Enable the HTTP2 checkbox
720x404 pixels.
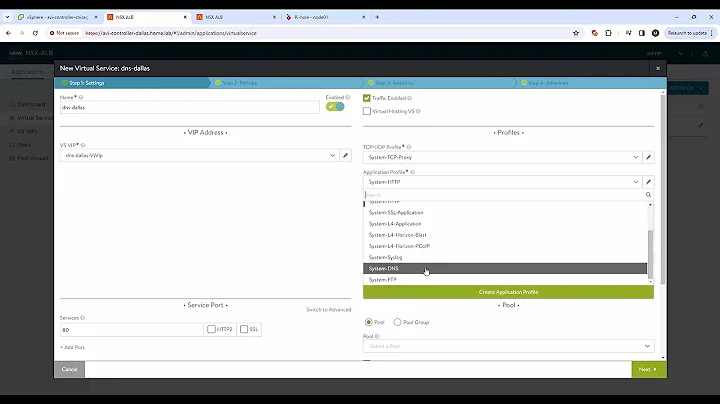click(211, 329)
